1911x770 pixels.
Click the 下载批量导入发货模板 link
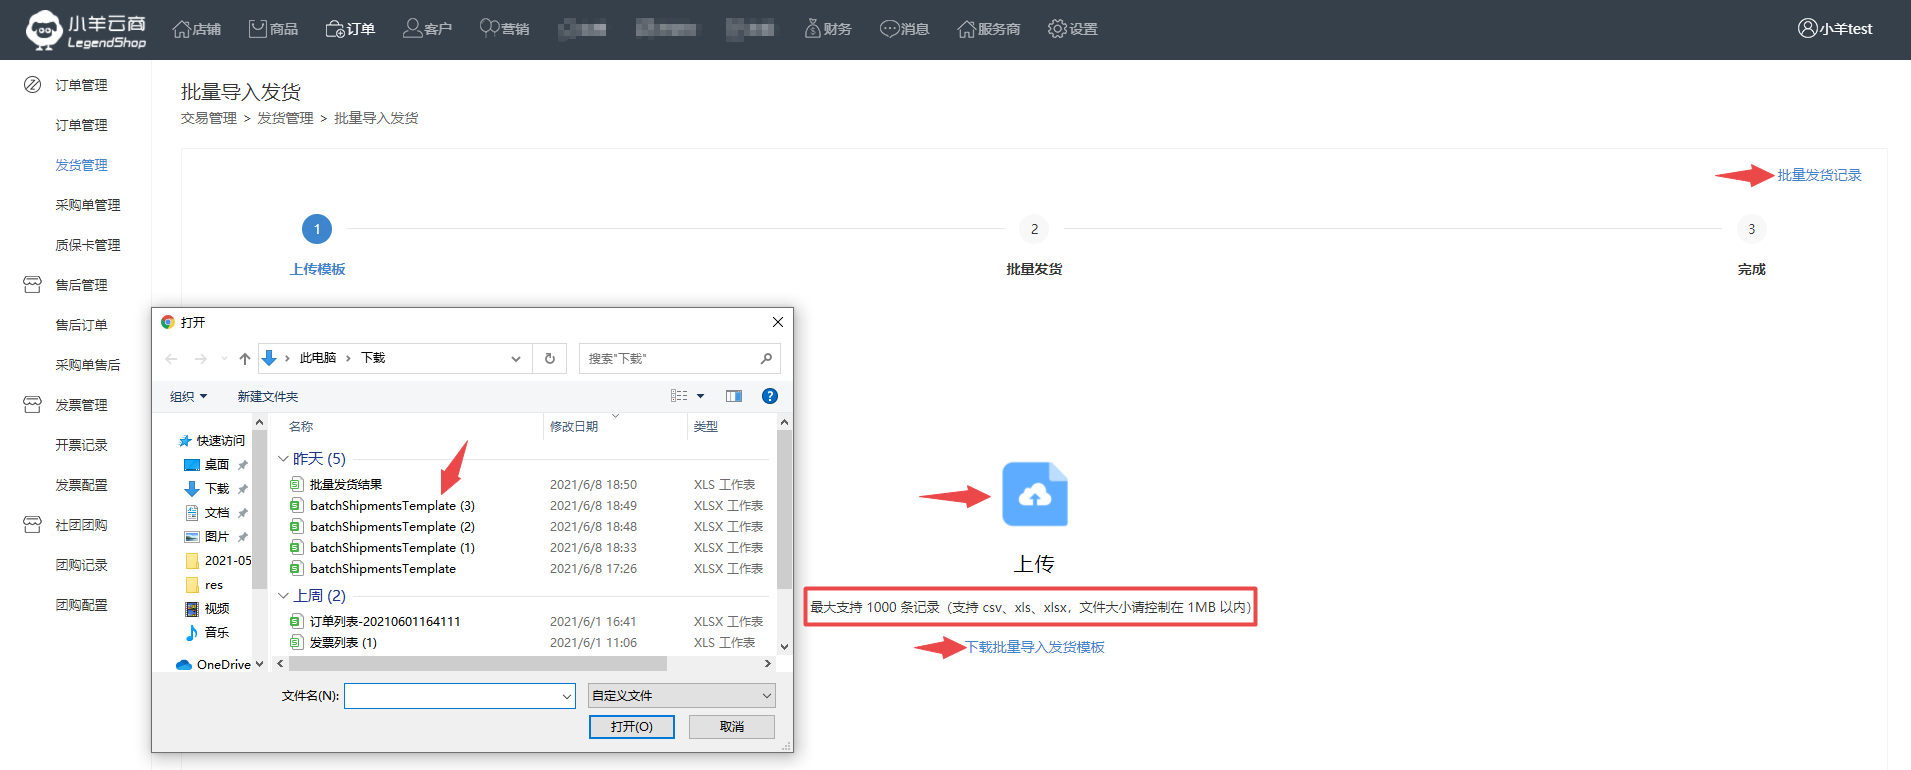(x=1034, y=647)
